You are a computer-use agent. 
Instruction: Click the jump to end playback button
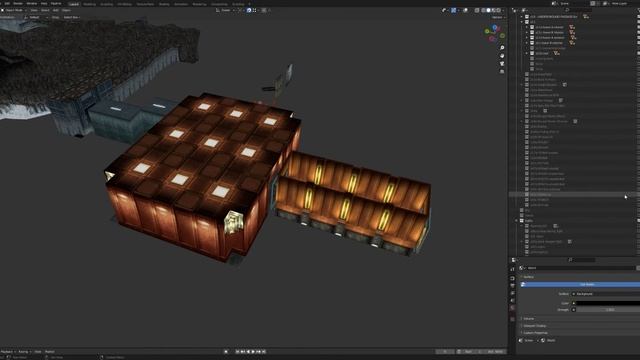[x=264, y=351]
